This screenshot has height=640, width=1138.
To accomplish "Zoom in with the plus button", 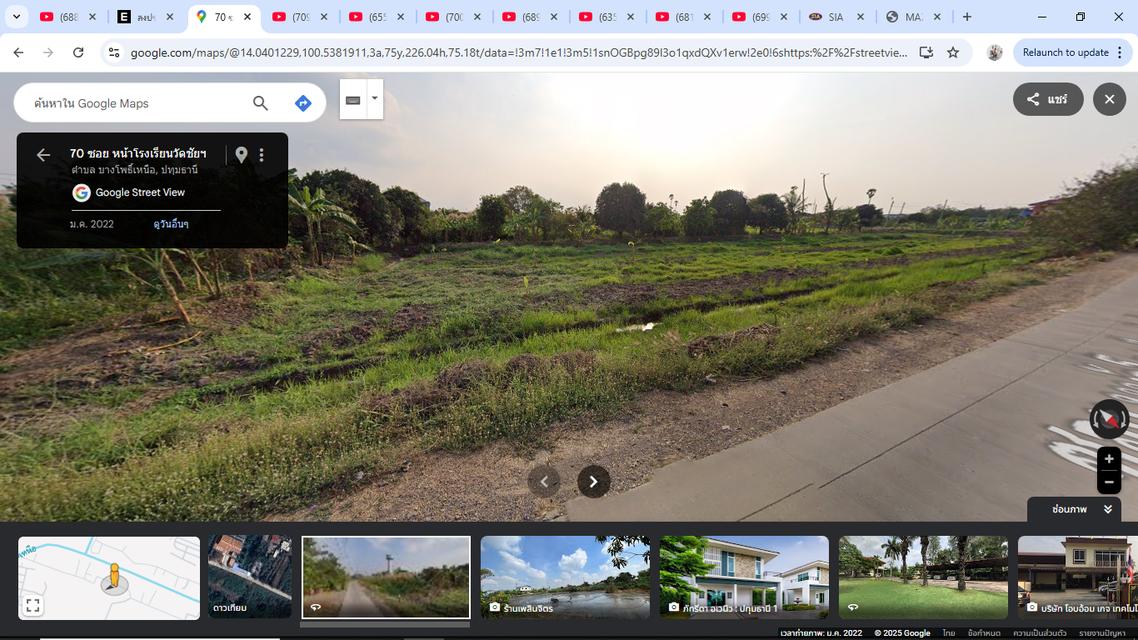I will click(x=1108, y=459).
